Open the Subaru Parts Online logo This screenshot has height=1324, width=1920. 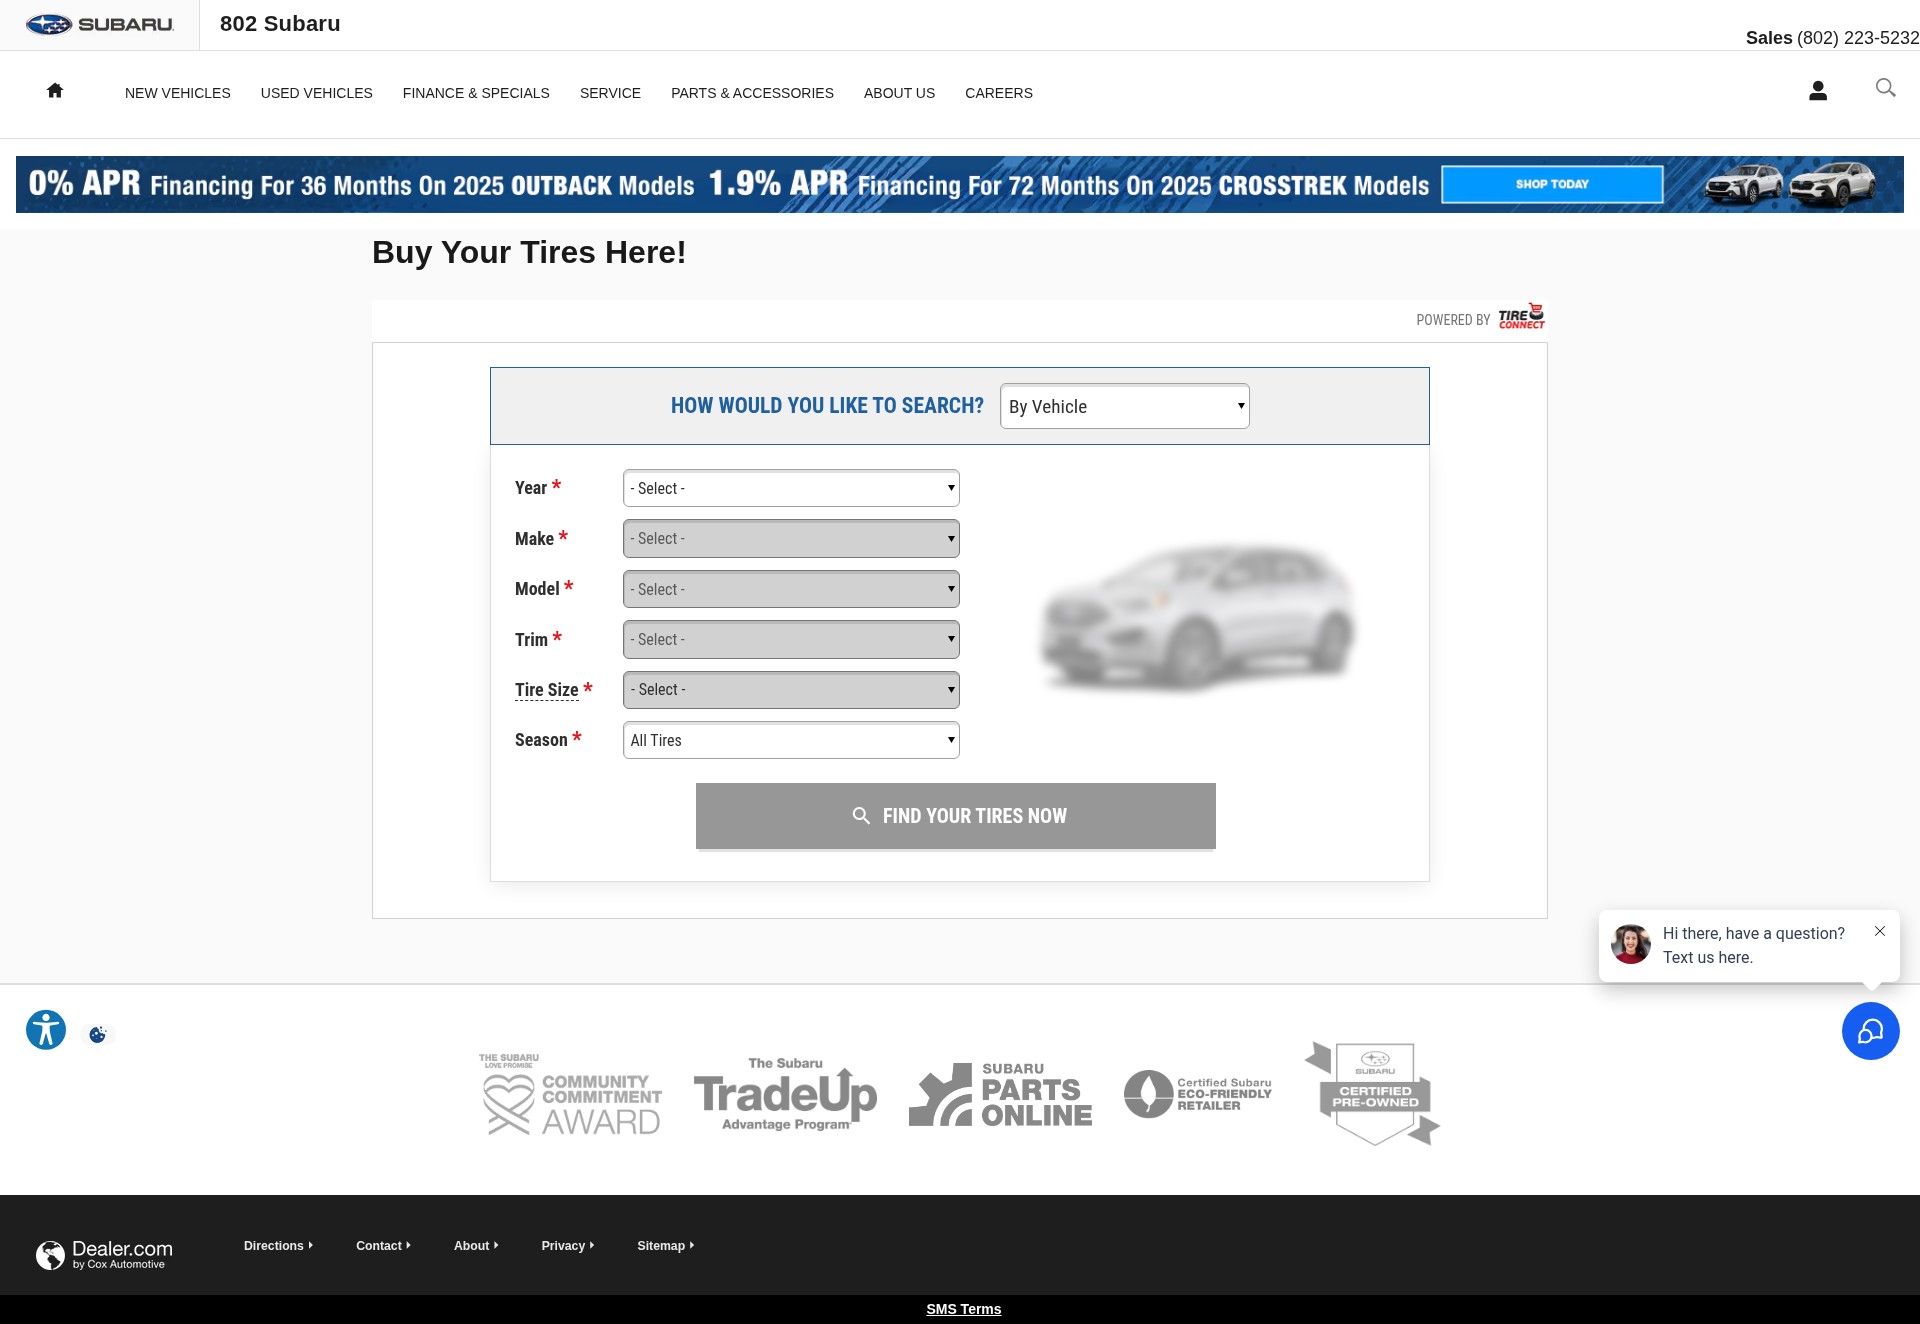(1000, 1094)
